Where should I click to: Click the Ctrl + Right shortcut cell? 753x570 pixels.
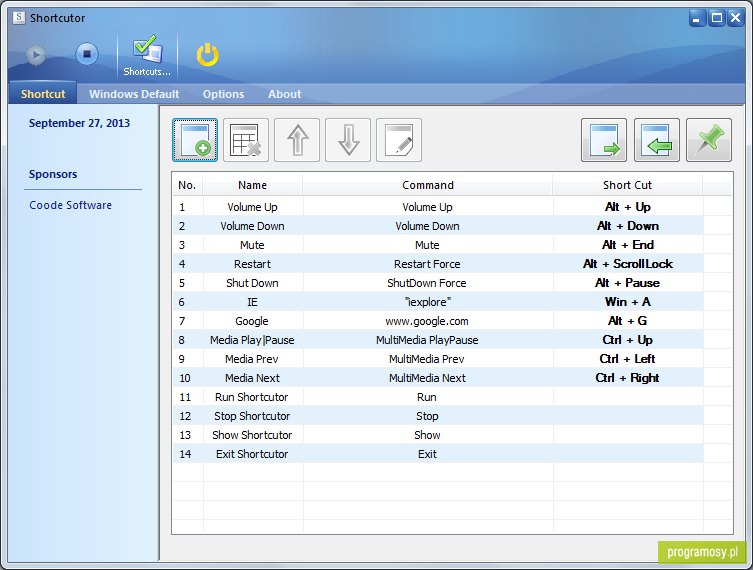click(628, 378)
